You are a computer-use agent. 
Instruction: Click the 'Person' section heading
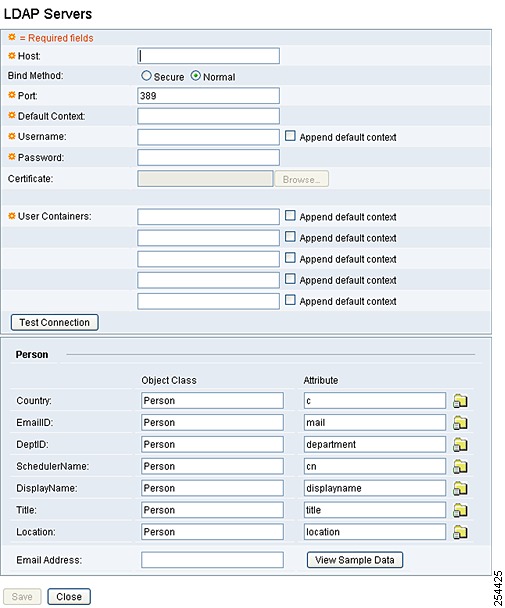[32, 355]
